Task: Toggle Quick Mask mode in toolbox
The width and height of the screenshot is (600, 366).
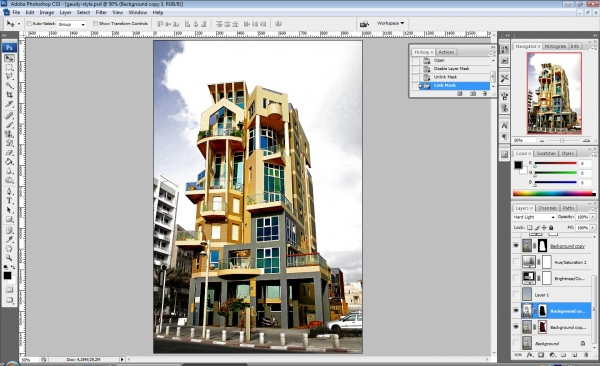Action: pos(9,289)
